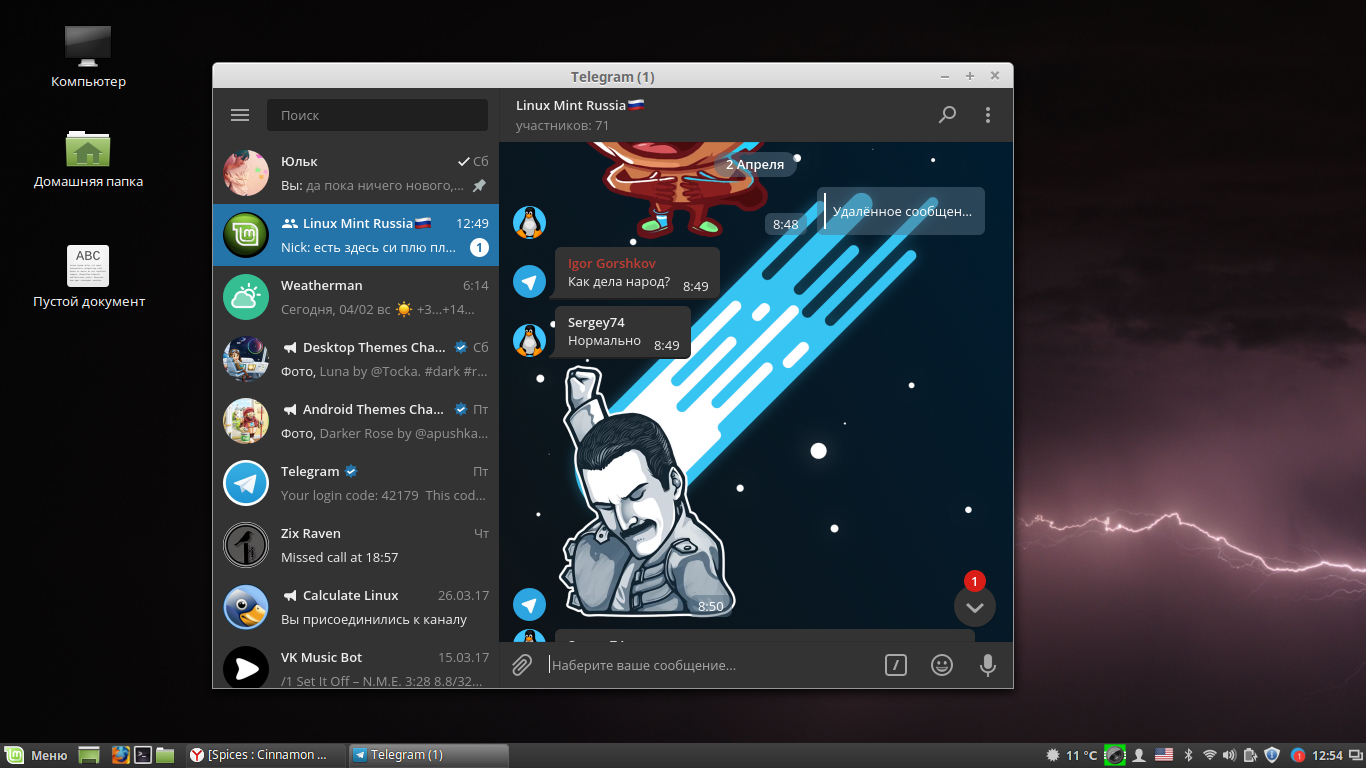Select the Telegram (1) taskbar window button
This screenshot has width=1366, height=768.
(428, 755)
